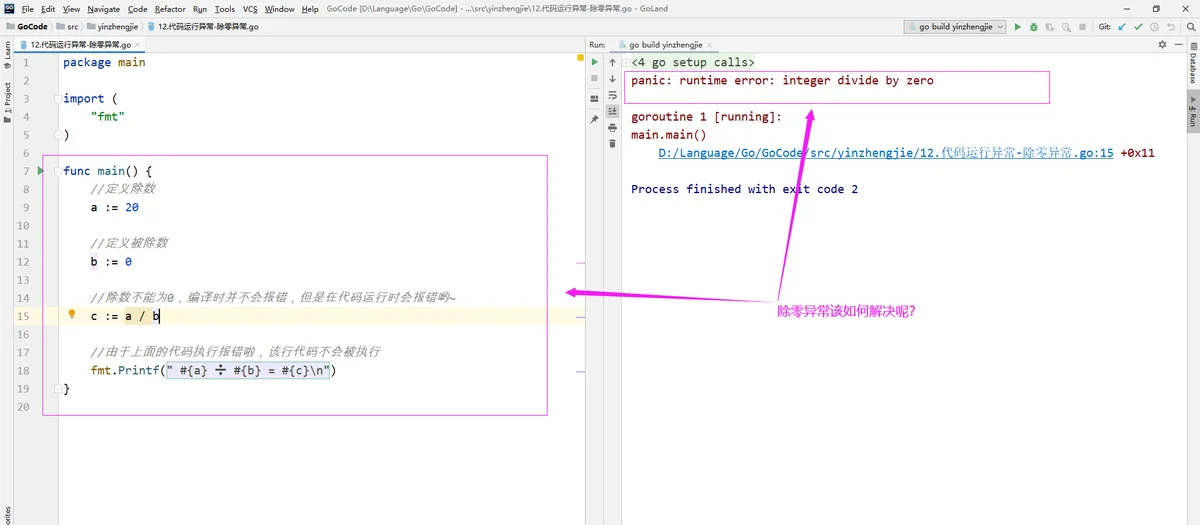Click the file name in the breadcrumb
The image size is (1200, 525).
pos(201,27)
